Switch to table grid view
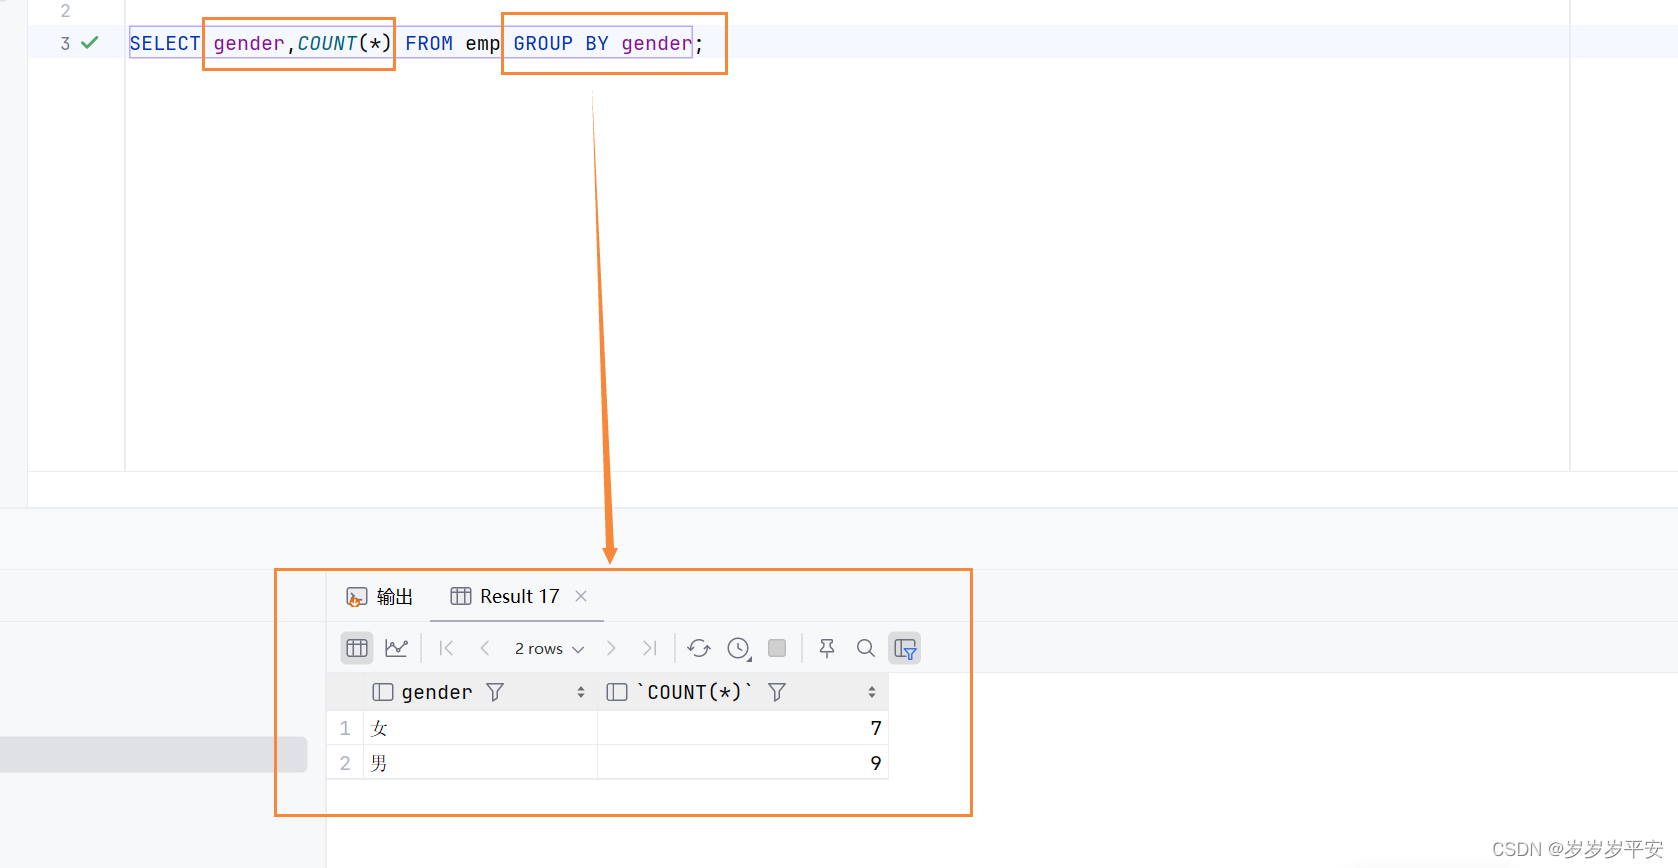 pos(357,648)
